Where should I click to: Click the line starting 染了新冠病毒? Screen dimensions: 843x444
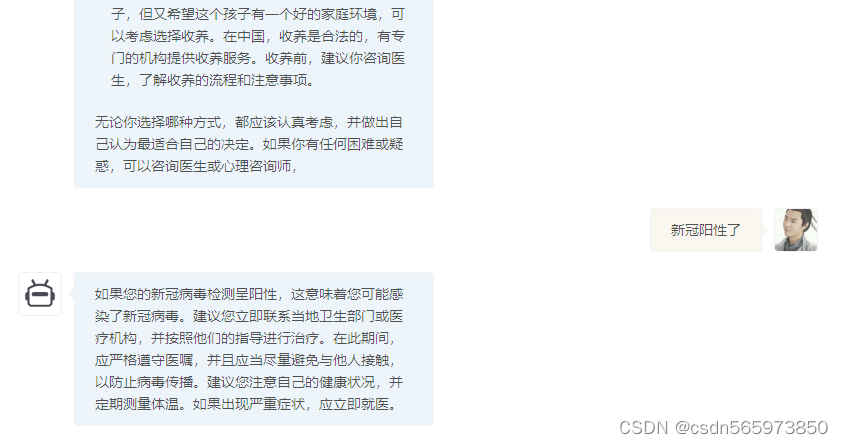point(249,316)
